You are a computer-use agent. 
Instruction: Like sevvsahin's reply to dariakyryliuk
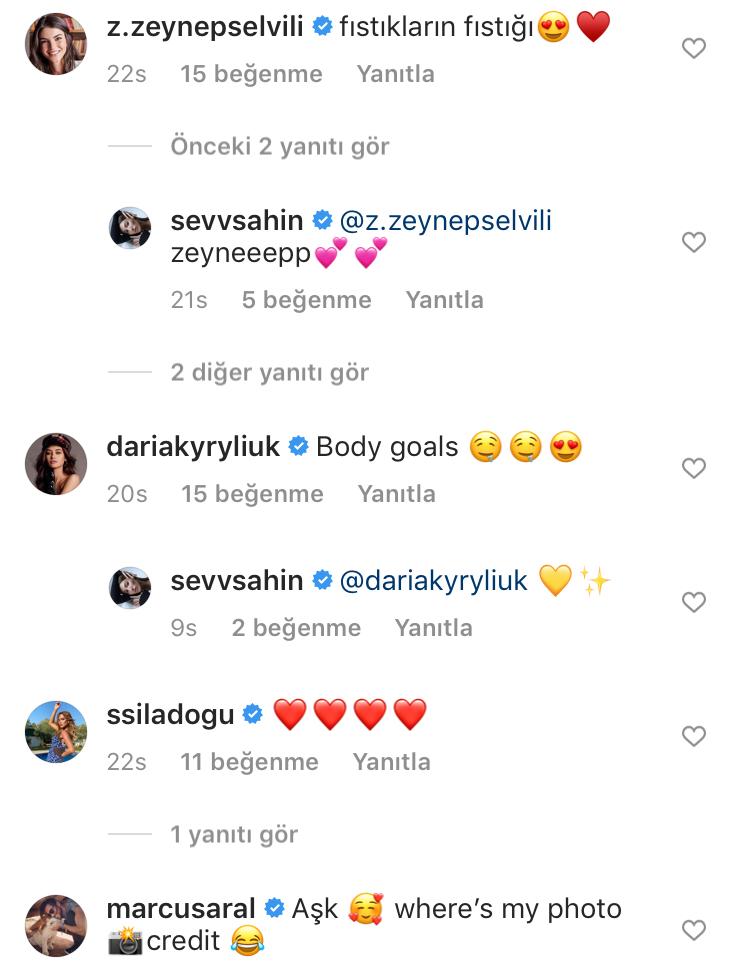pyautogui.click(x=694, y=602)
